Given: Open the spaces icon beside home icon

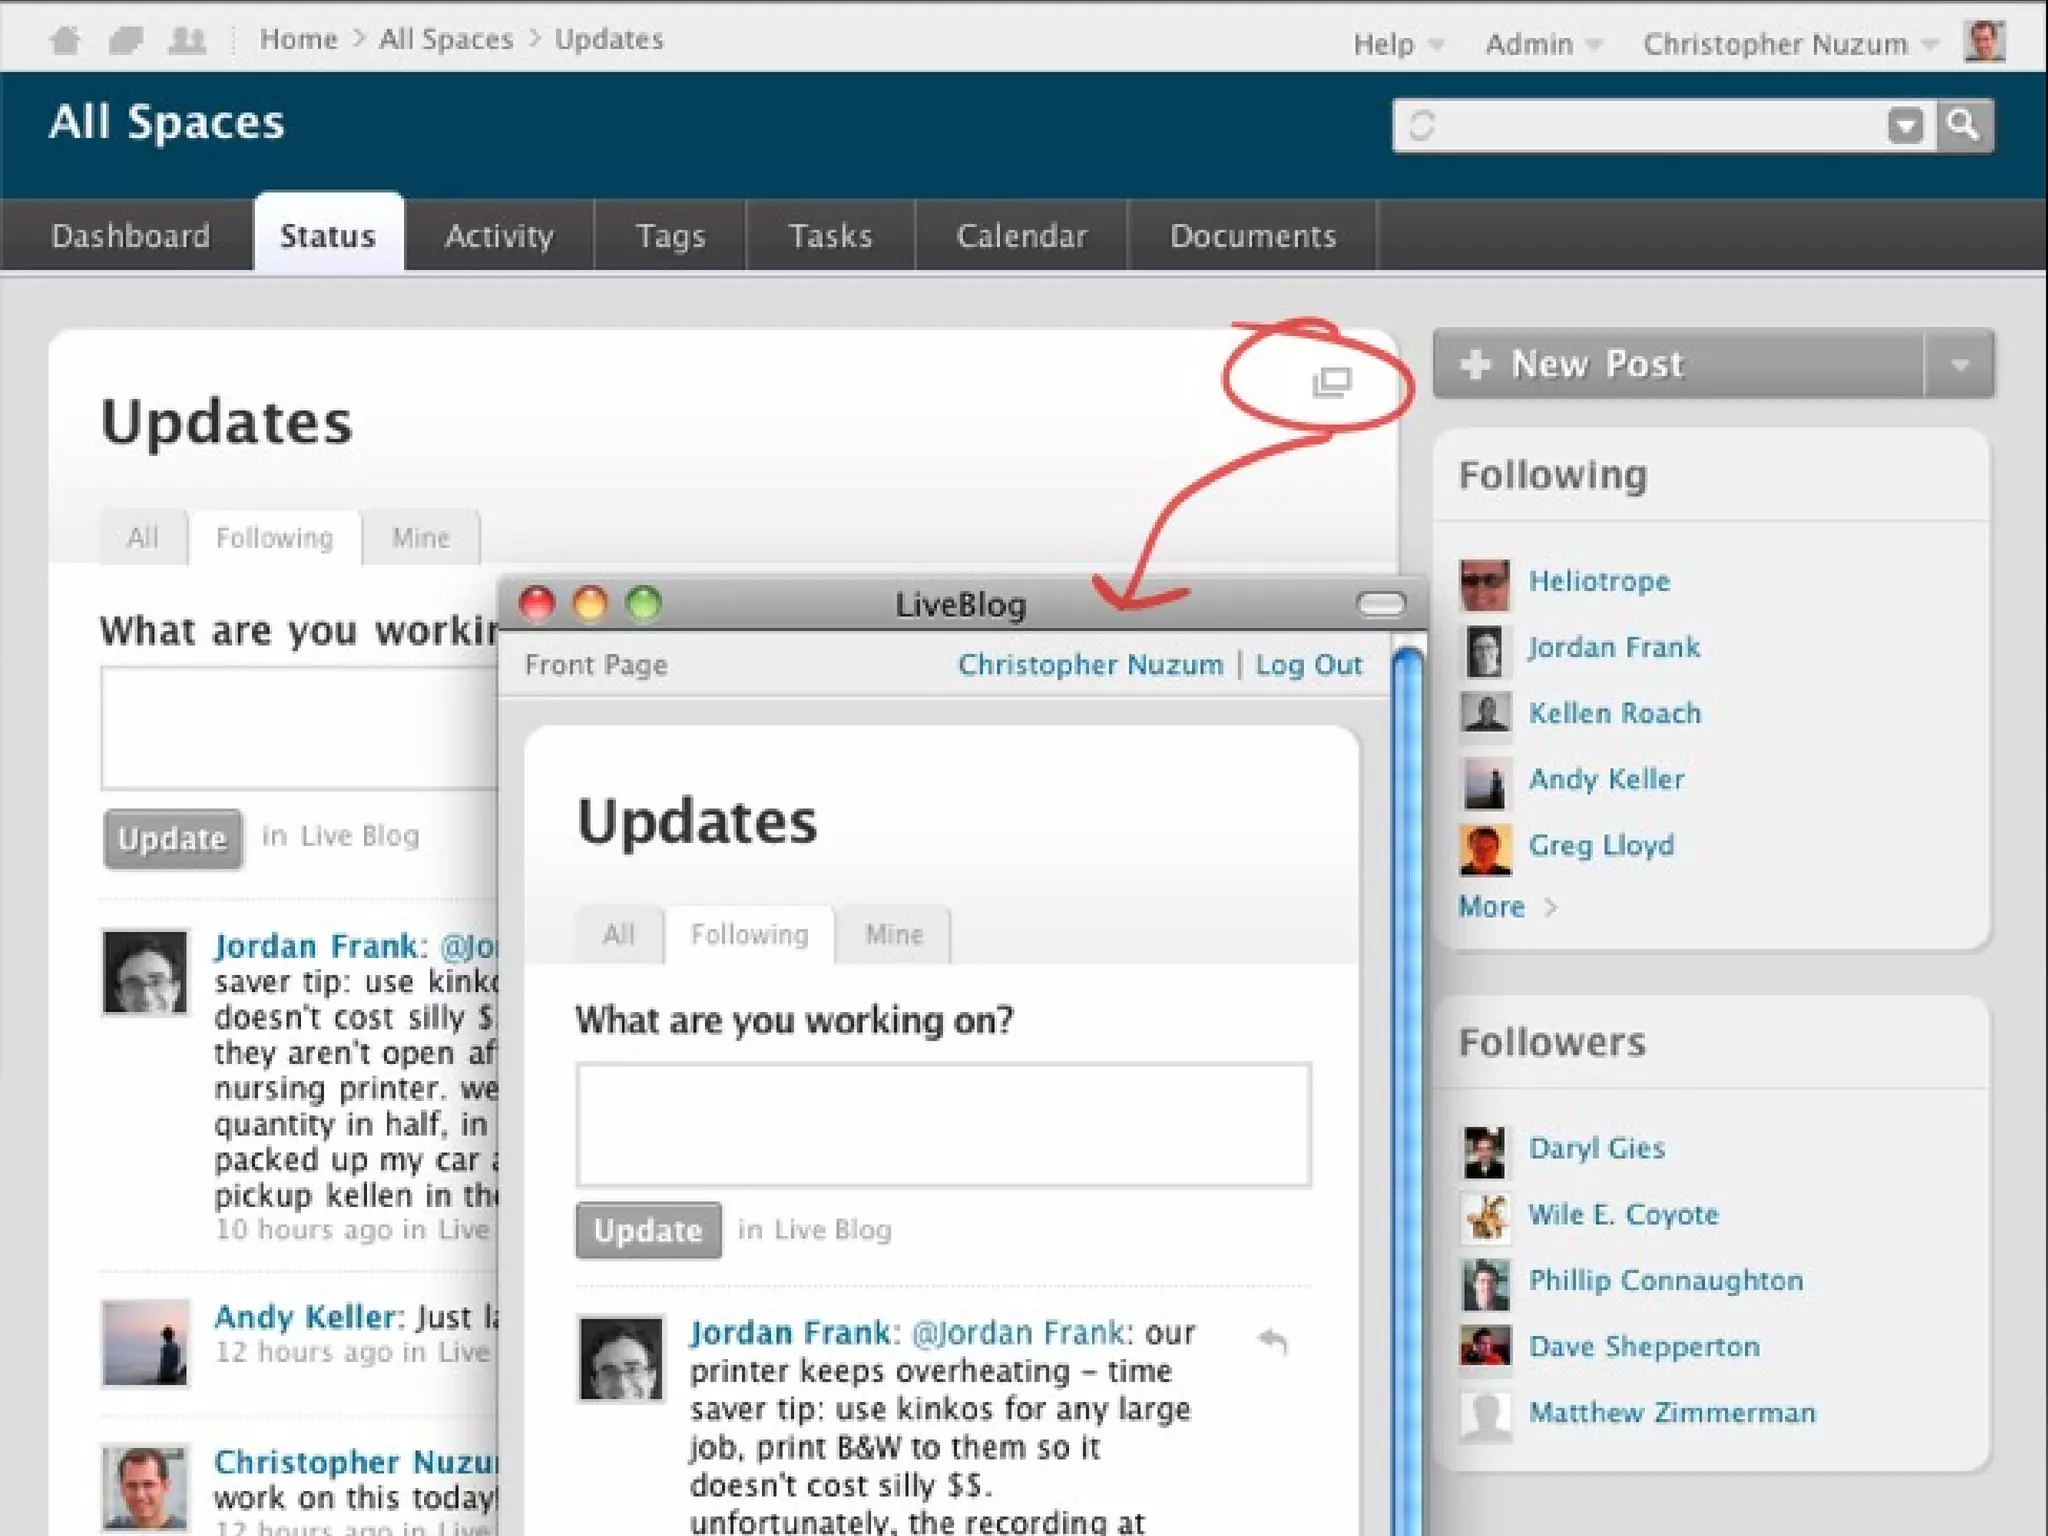Looking at the screenshot, I should [x=126, y=41].
